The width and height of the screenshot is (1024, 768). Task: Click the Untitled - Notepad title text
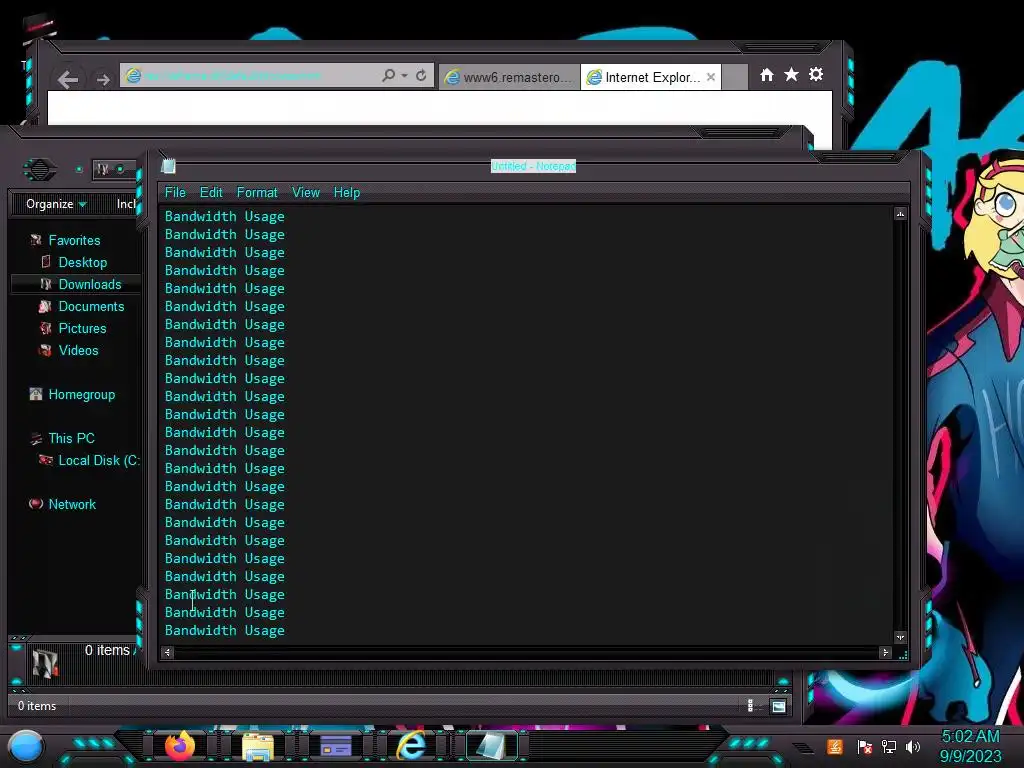click(533, 166)
